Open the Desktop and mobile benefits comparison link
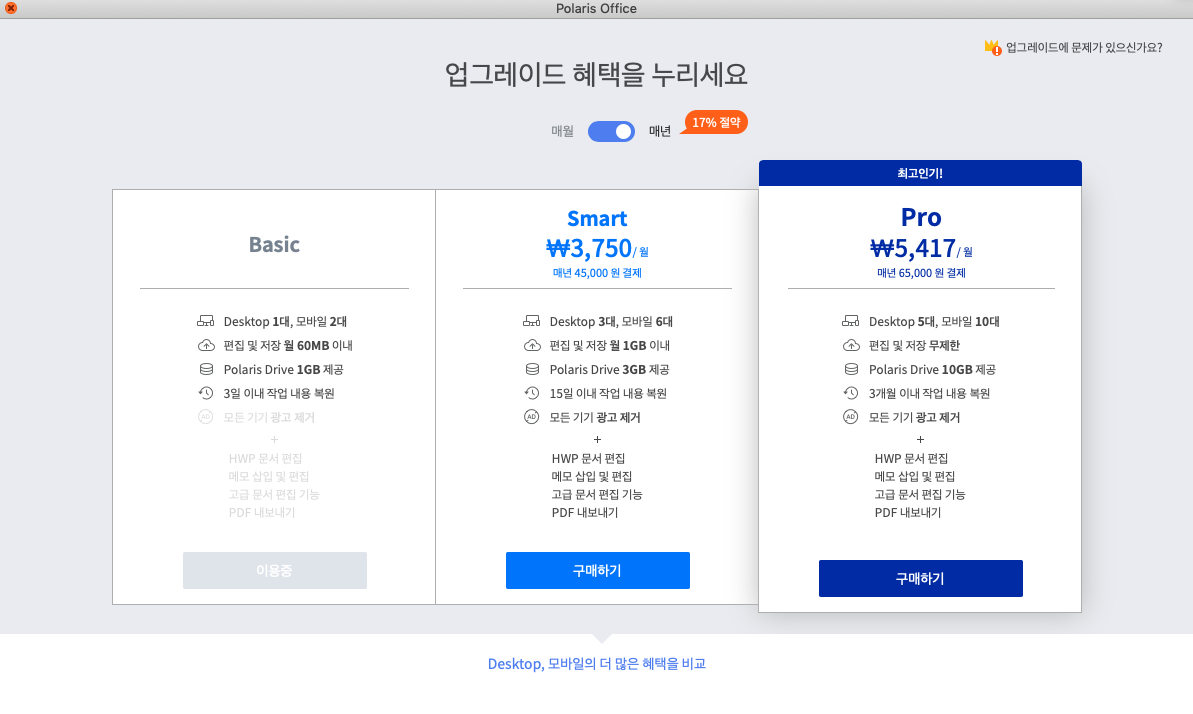The height and width of the screenshot is (714, 1193). point(596,664)
